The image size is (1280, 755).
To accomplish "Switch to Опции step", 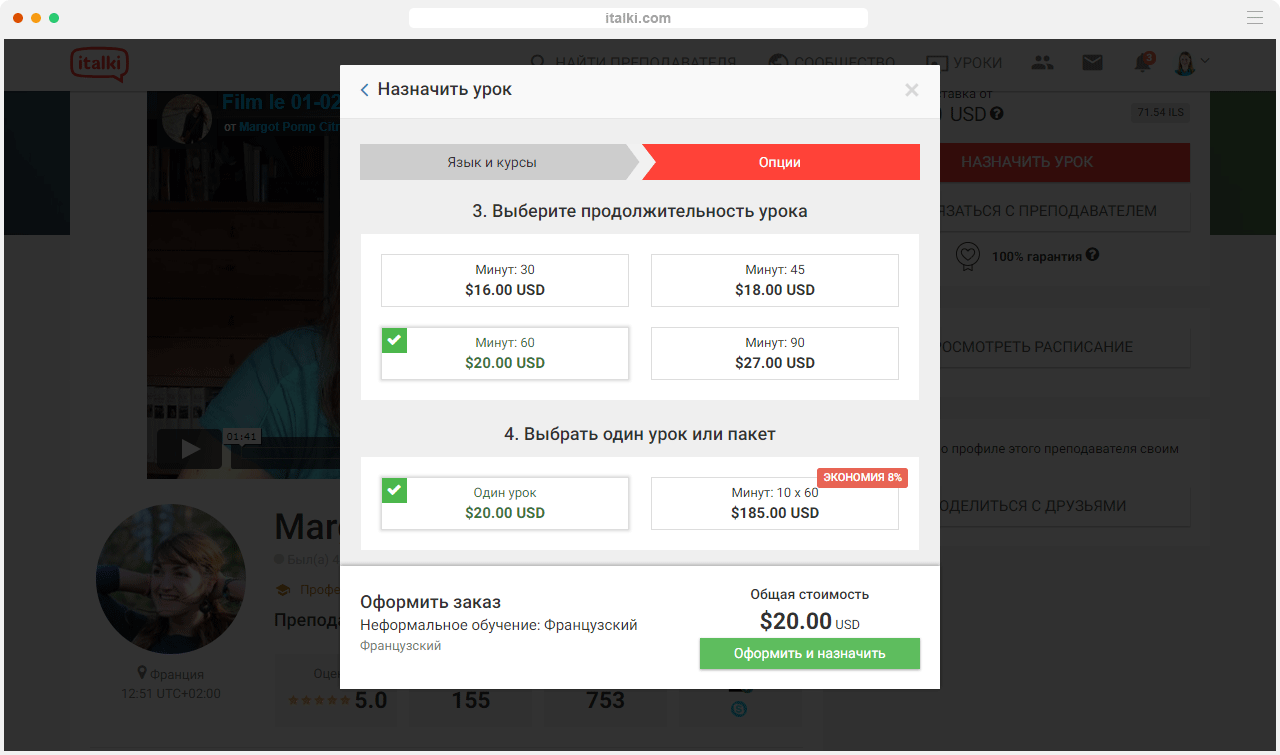I will (x=780, y=162).
